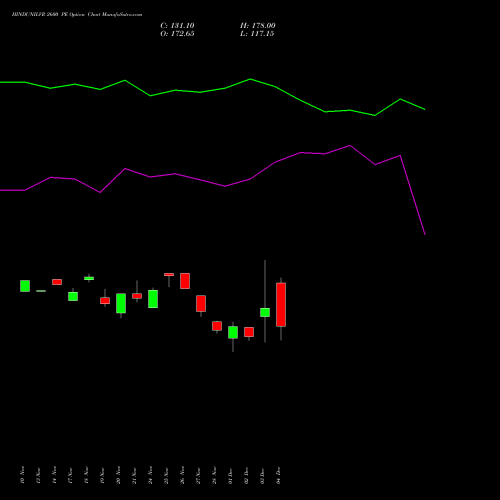This screenshot has width=500, height=500.
Task: Click the green 01 Dec candle
Action: point(233,332)
